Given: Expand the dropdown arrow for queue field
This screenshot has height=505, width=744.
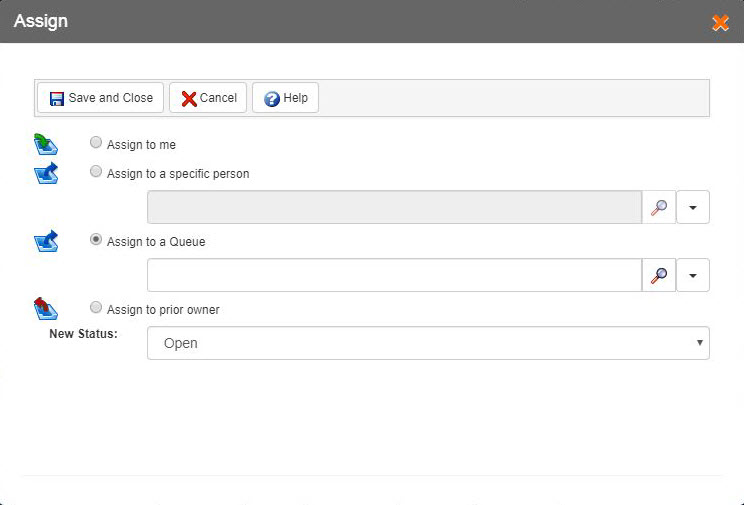Looking at the screenshot, I should click(x=693, y=275).
